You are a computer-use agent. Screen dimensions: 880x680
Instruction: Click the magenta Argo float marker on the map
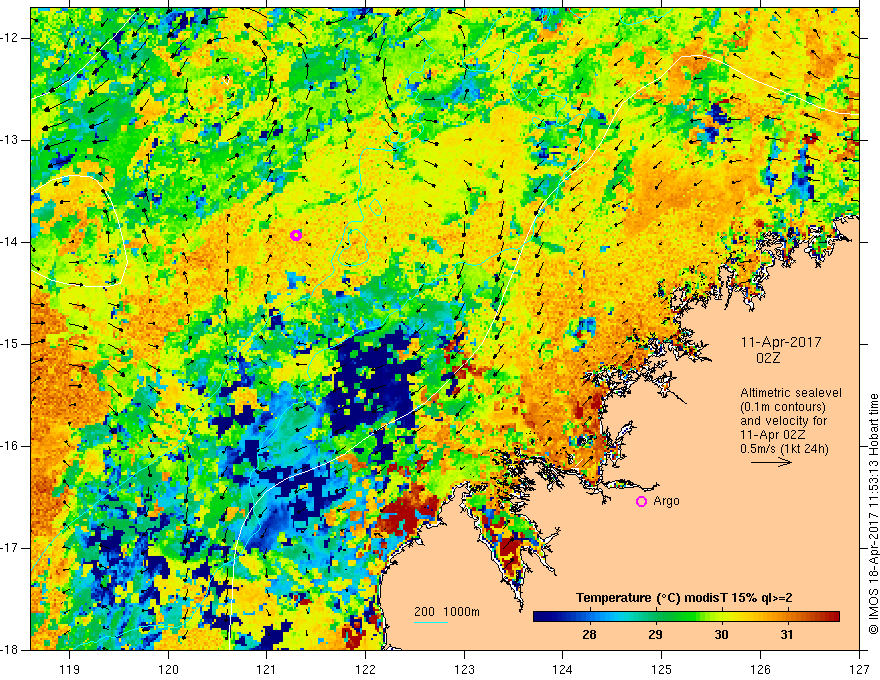coord(296,235)
